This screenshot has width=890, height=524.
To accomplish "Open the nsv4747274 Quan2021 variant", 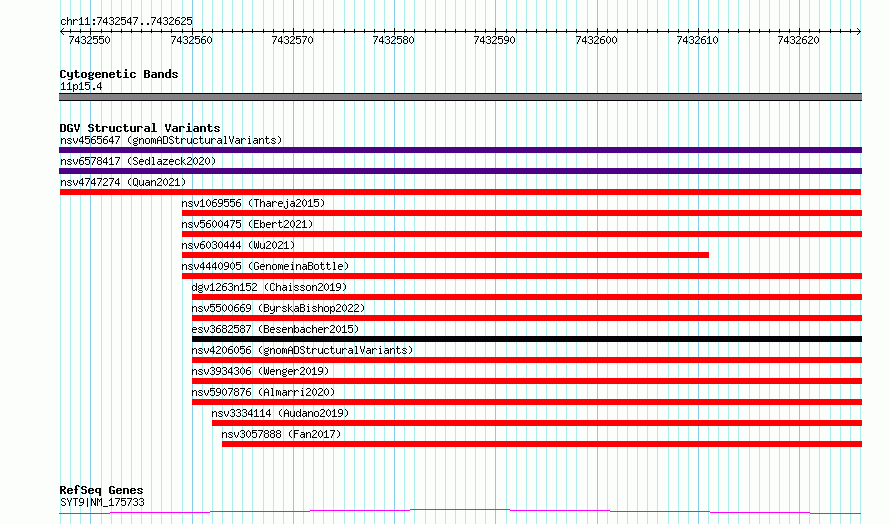I will [123, 182].
